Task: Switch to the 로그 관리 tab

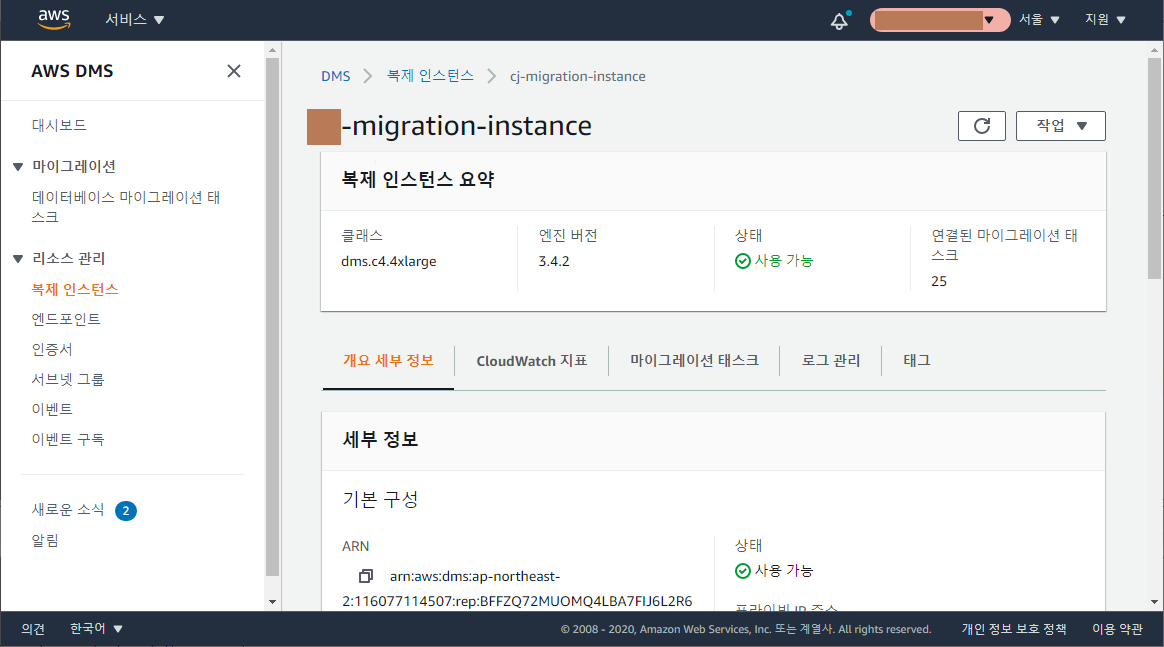Action: (831, 361)
